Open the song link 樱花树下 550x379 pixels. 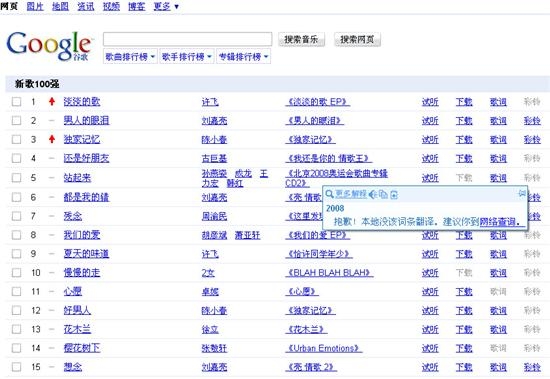coord(82,348)
